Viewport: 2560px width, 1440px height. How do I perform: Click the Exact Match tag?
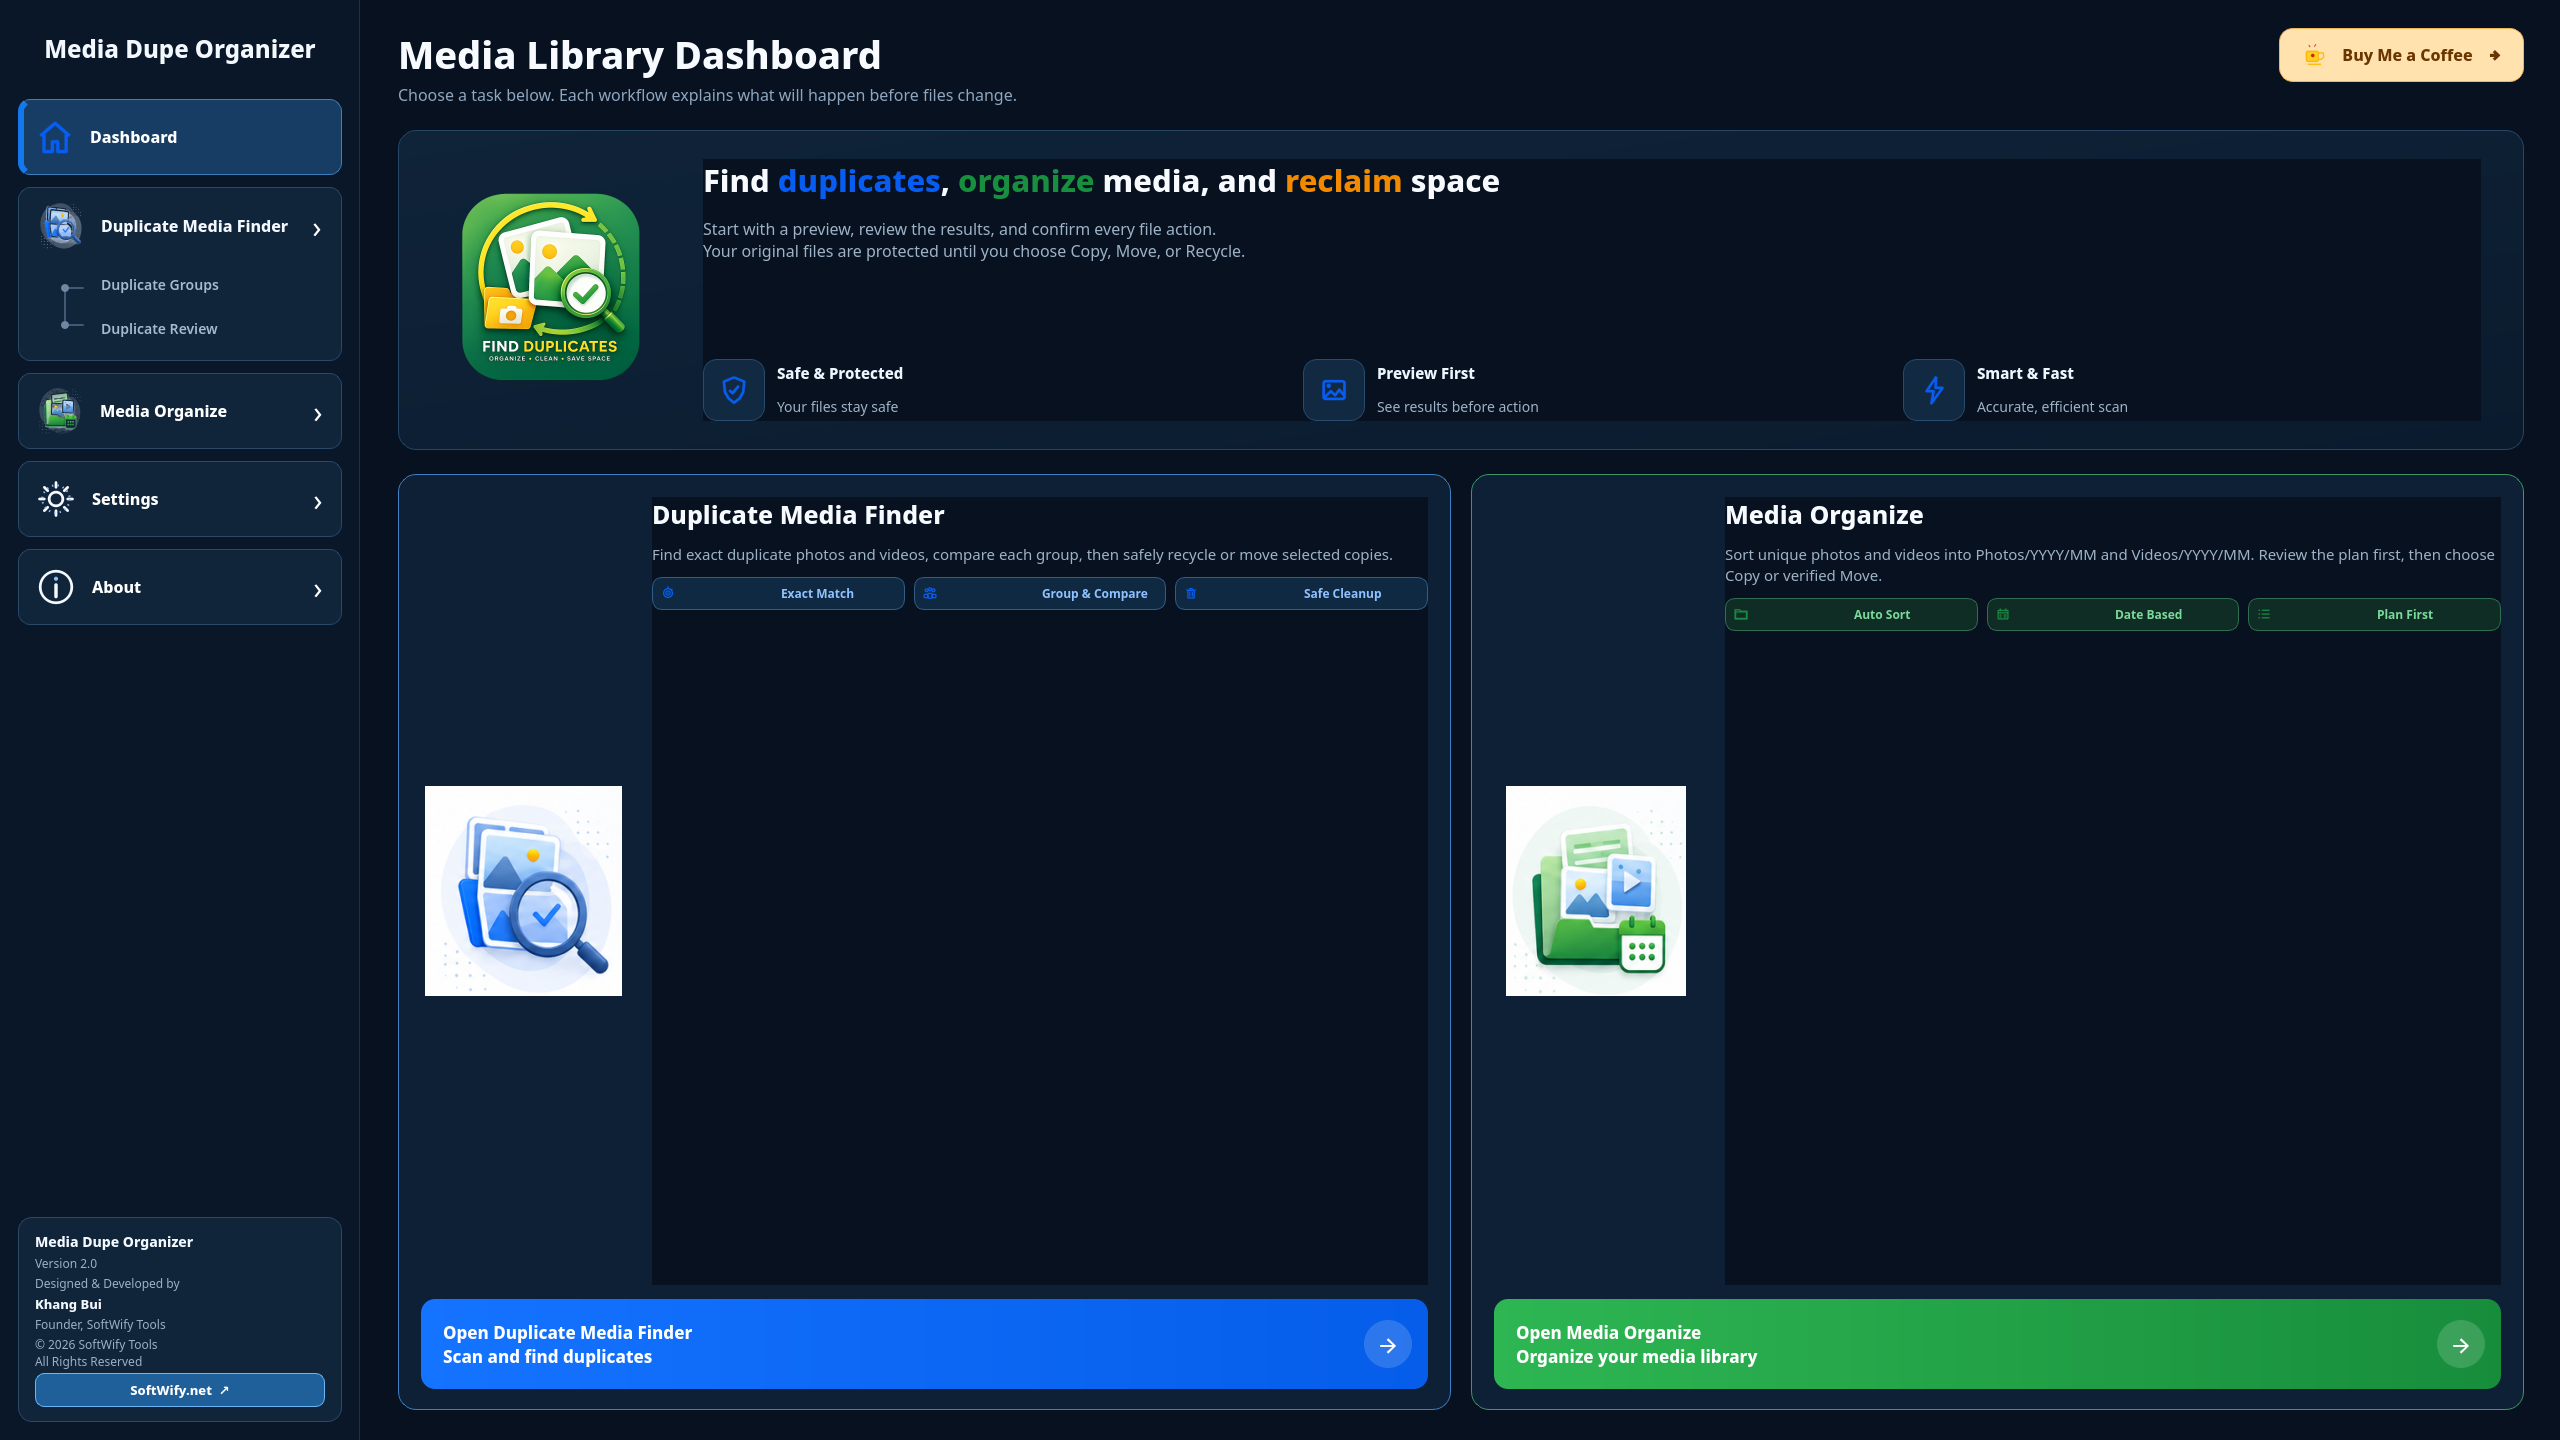(x=778, y=593)
